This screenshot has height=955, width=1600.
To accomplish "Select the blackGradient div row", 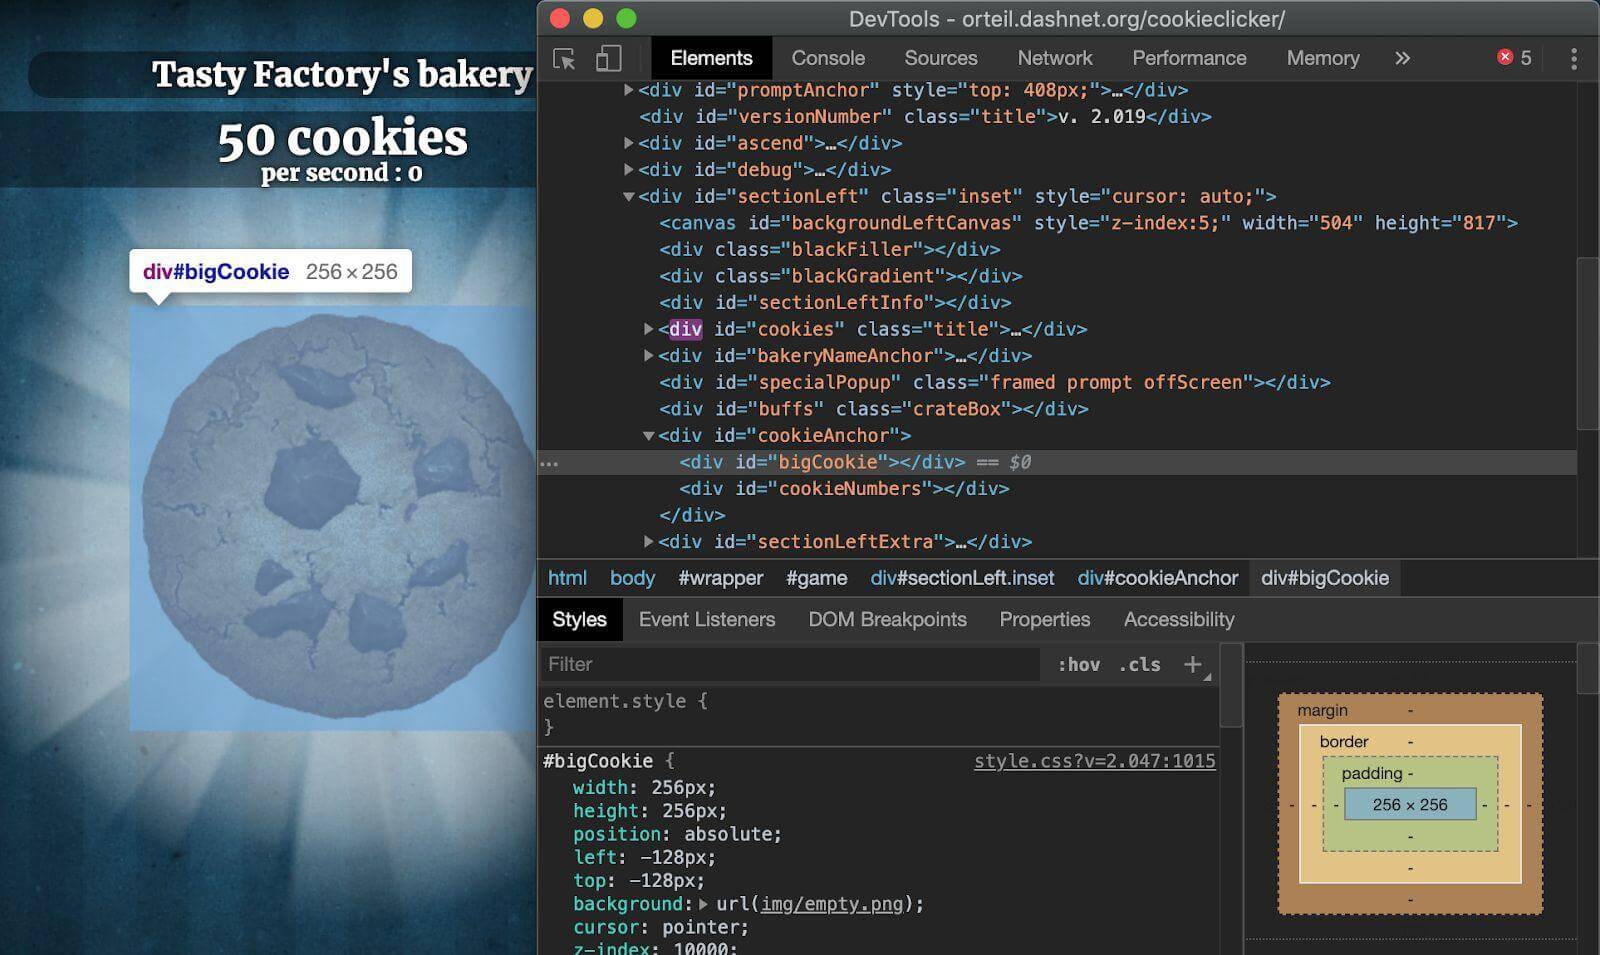I will click(x=840, y=276).
